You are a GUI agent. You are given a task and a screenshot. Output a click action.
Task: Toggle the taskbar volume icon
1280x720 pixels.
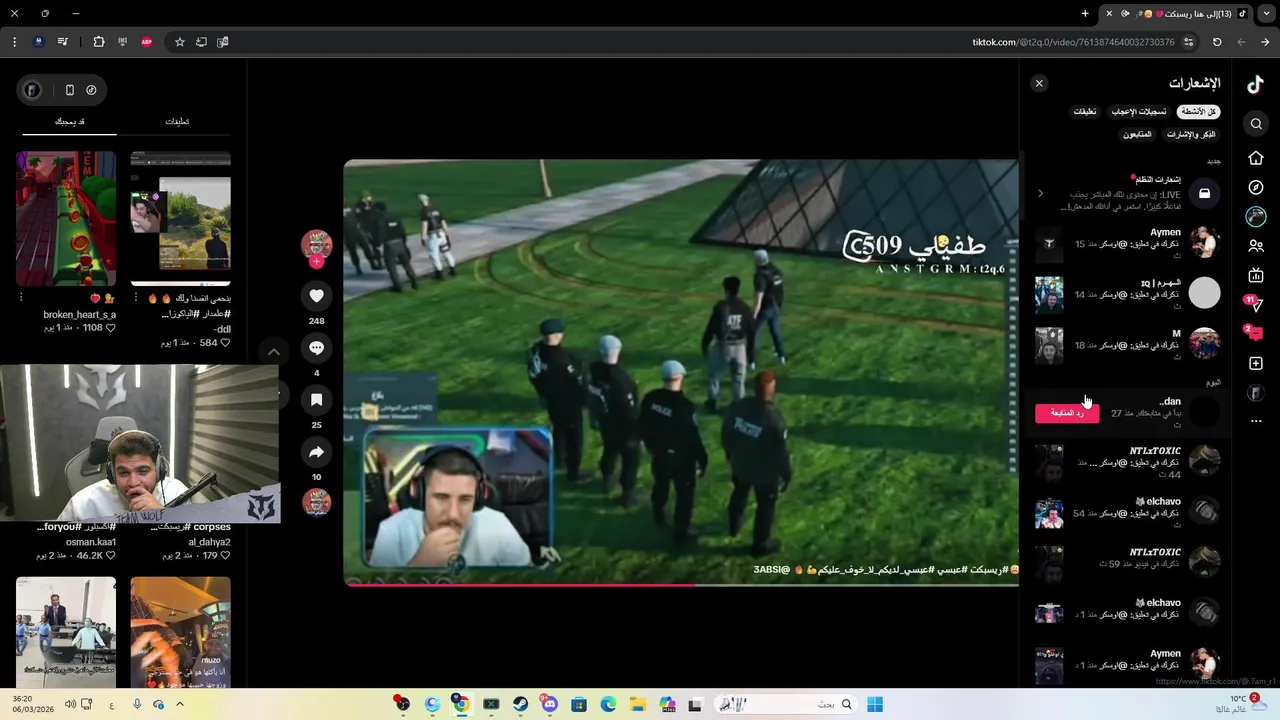tap(70, 704)
